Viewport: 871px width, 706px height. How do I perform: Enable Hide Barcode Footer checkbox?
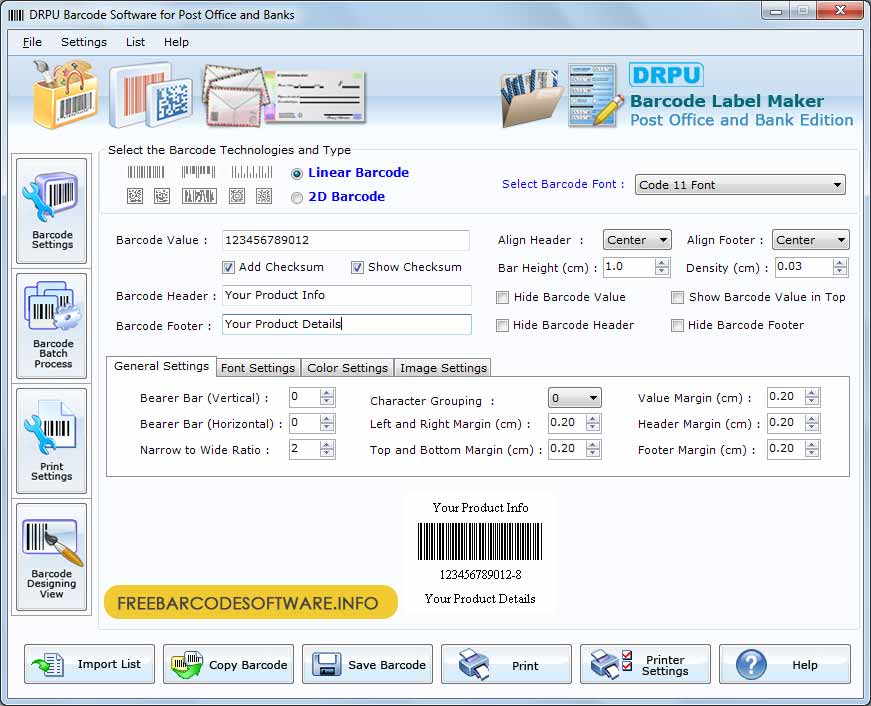coord(677,326)
